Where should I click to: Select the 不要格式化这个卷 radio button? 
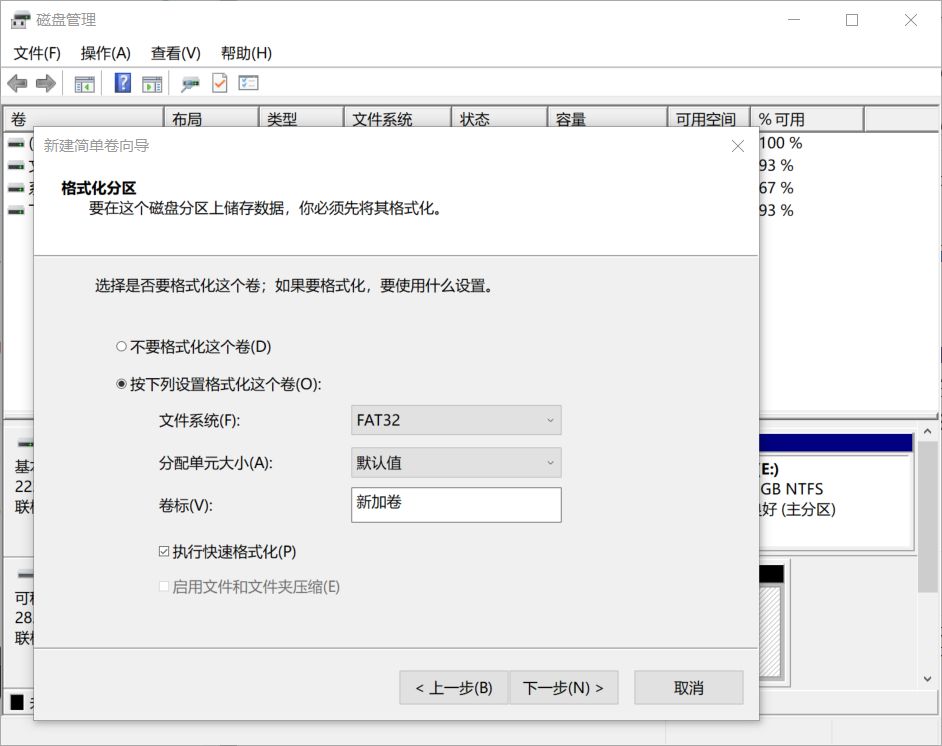[x=122, y=347]
